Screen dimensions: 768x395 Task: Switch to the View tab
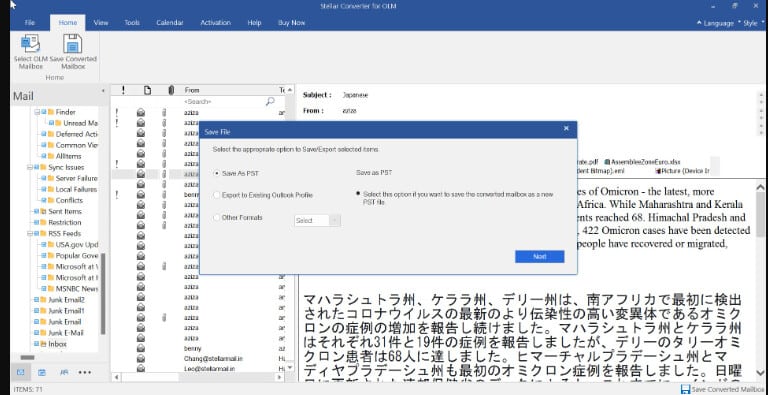coord(100,23)
